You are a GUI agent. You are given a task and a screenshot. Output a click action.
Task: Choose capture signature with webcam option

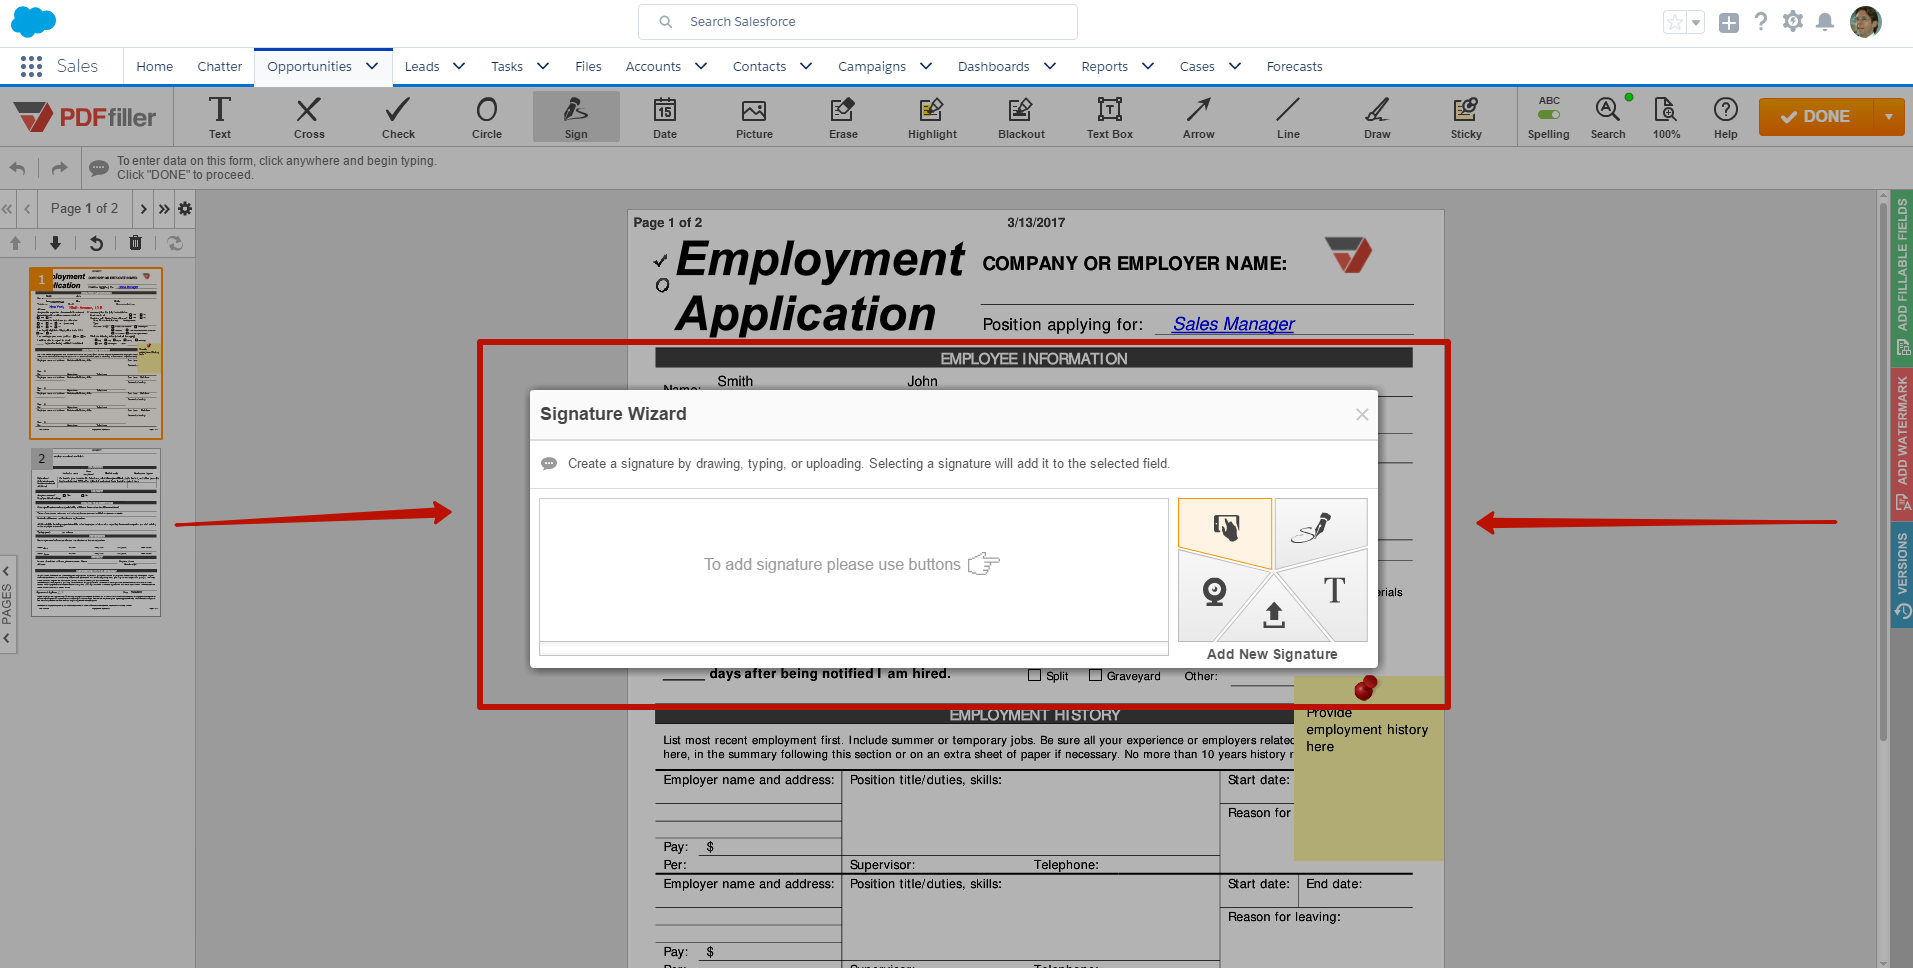[1214, 592]
